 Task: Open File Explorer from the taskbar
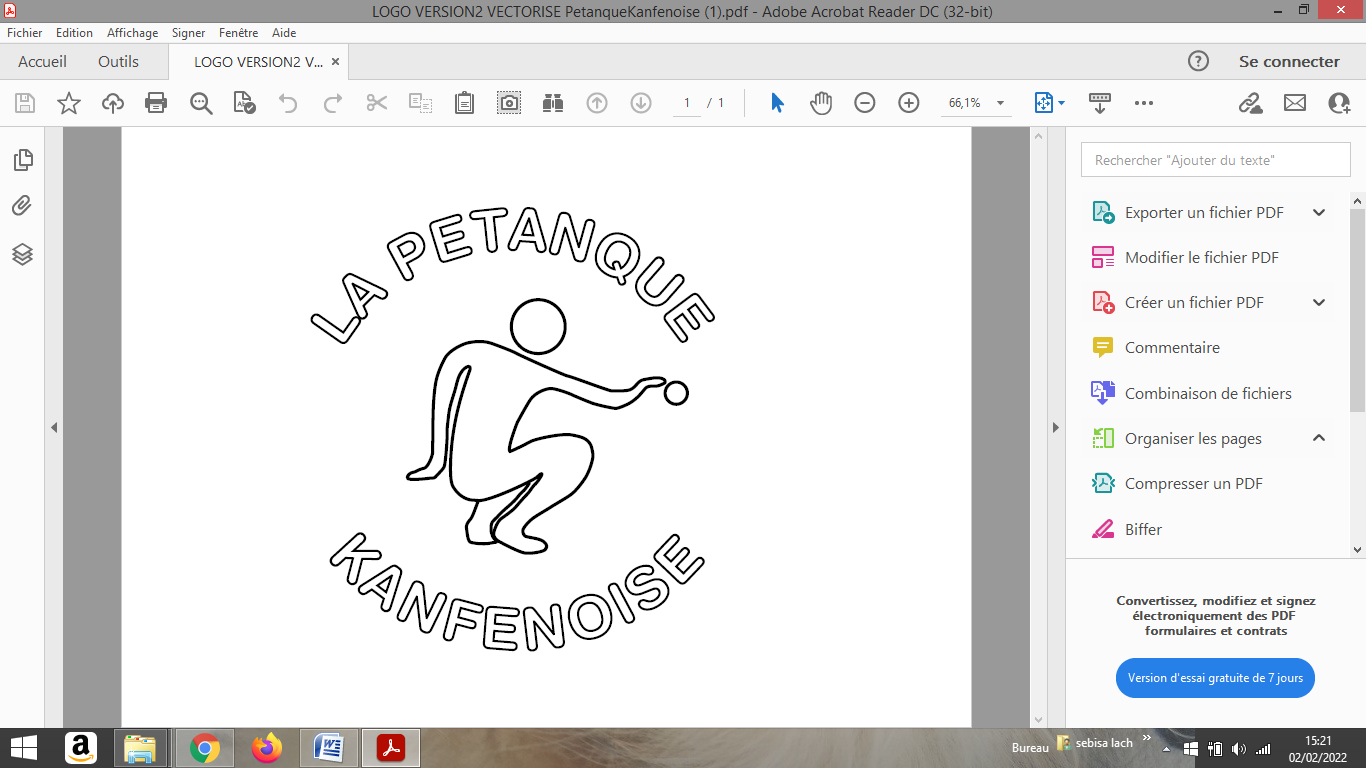click(x=140, y=747)
